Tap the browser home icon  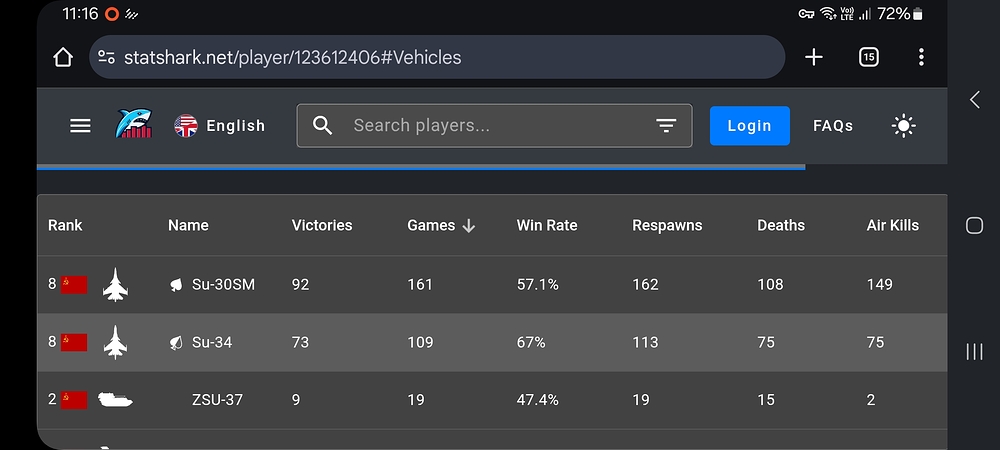pyautogui.click(x=62, y=57)
